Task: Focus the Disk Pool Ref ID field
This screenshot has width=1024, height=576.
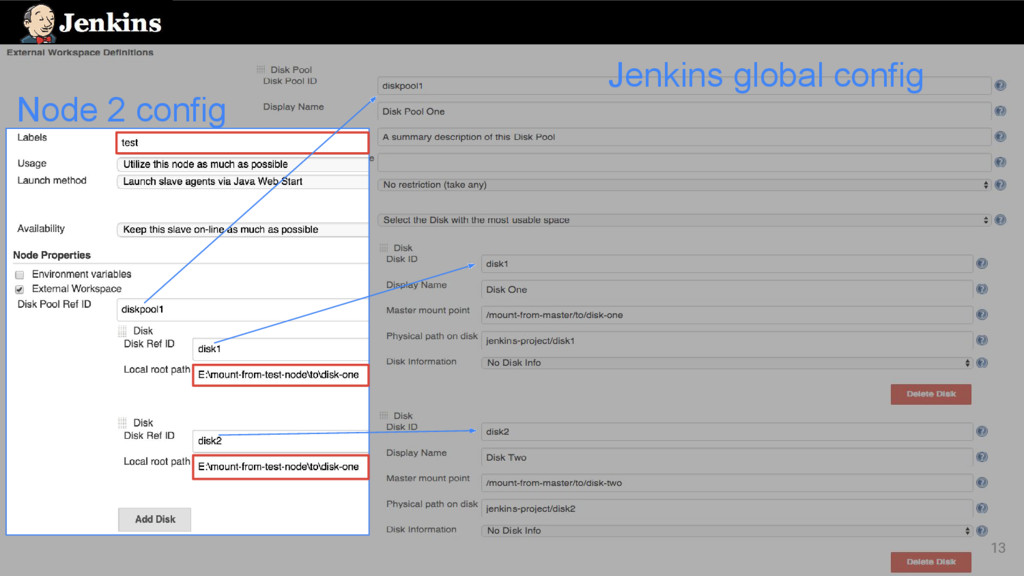Action: coord(242,310)
